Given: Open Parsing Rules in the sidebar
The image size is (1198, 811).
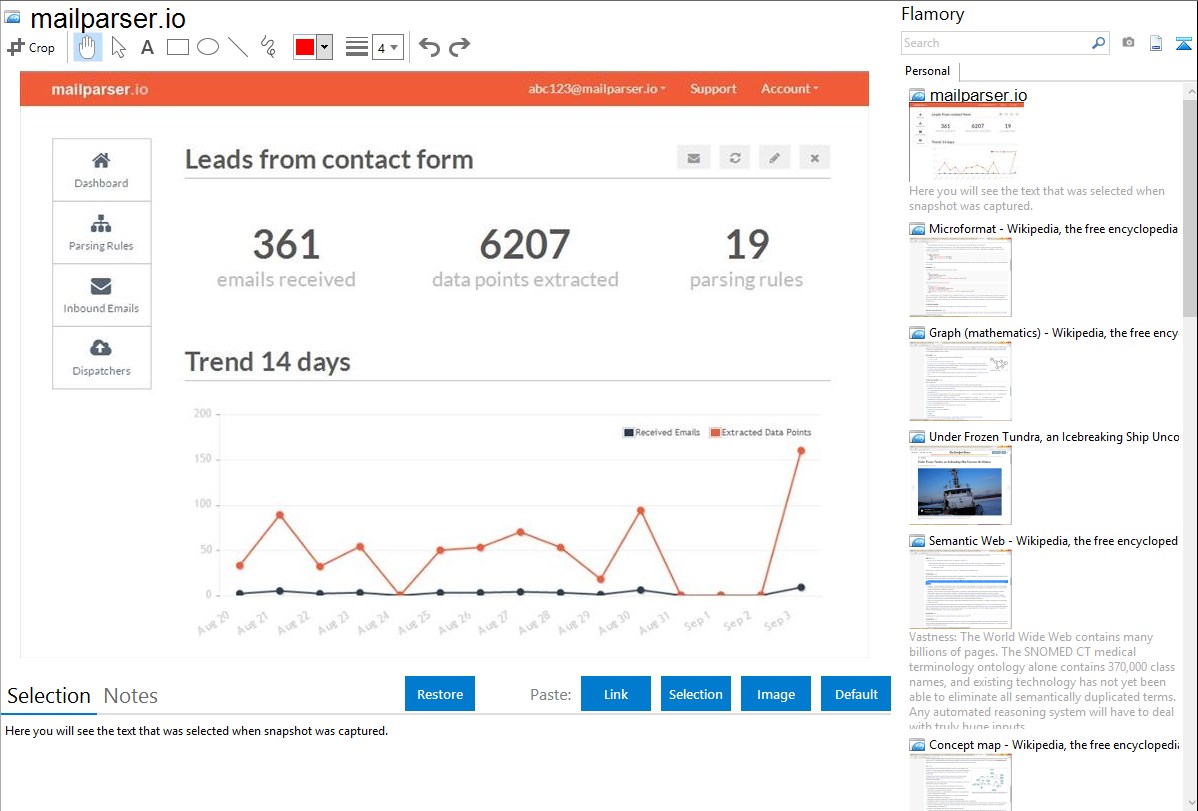Looking at the screenshot, I should coord(101,232).
